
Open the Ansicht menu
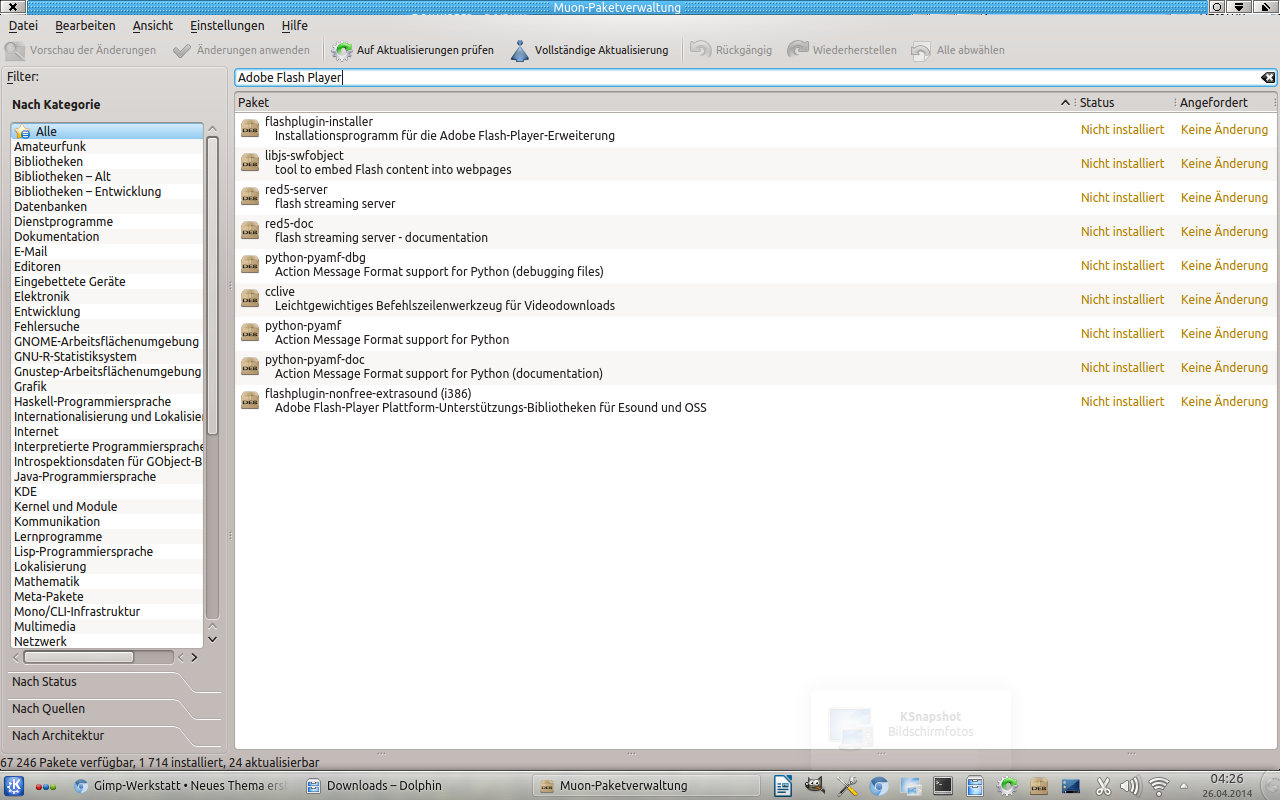(153, 25)
